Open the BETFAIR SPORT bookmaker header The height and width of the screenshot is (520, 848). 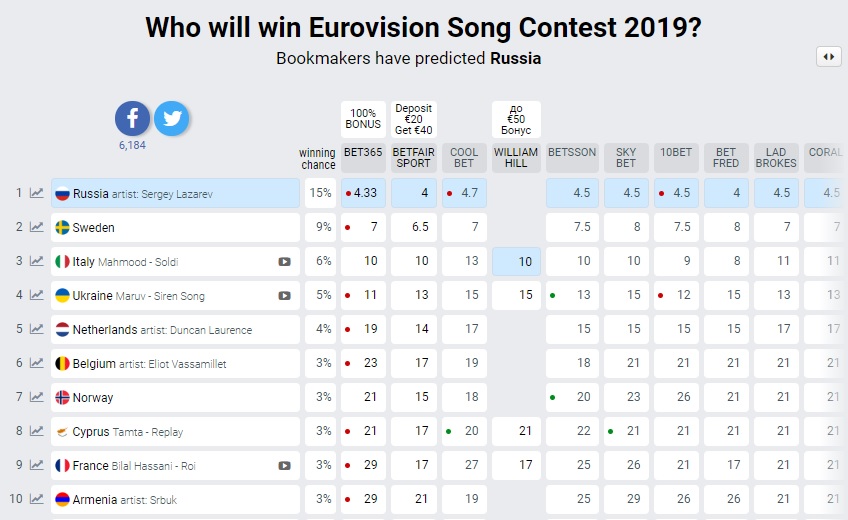[x=414, y=158]
